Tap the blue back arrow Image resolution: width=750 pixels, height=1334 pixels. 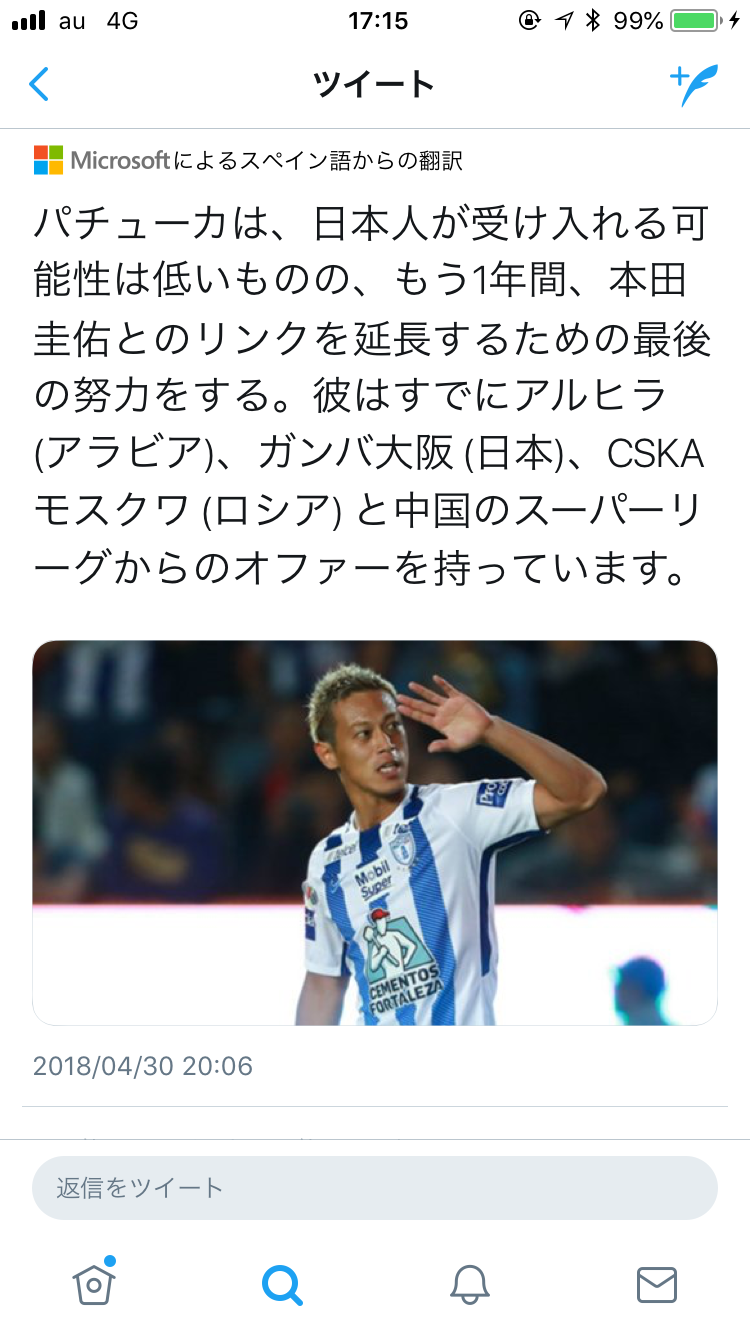pos(39,84)
